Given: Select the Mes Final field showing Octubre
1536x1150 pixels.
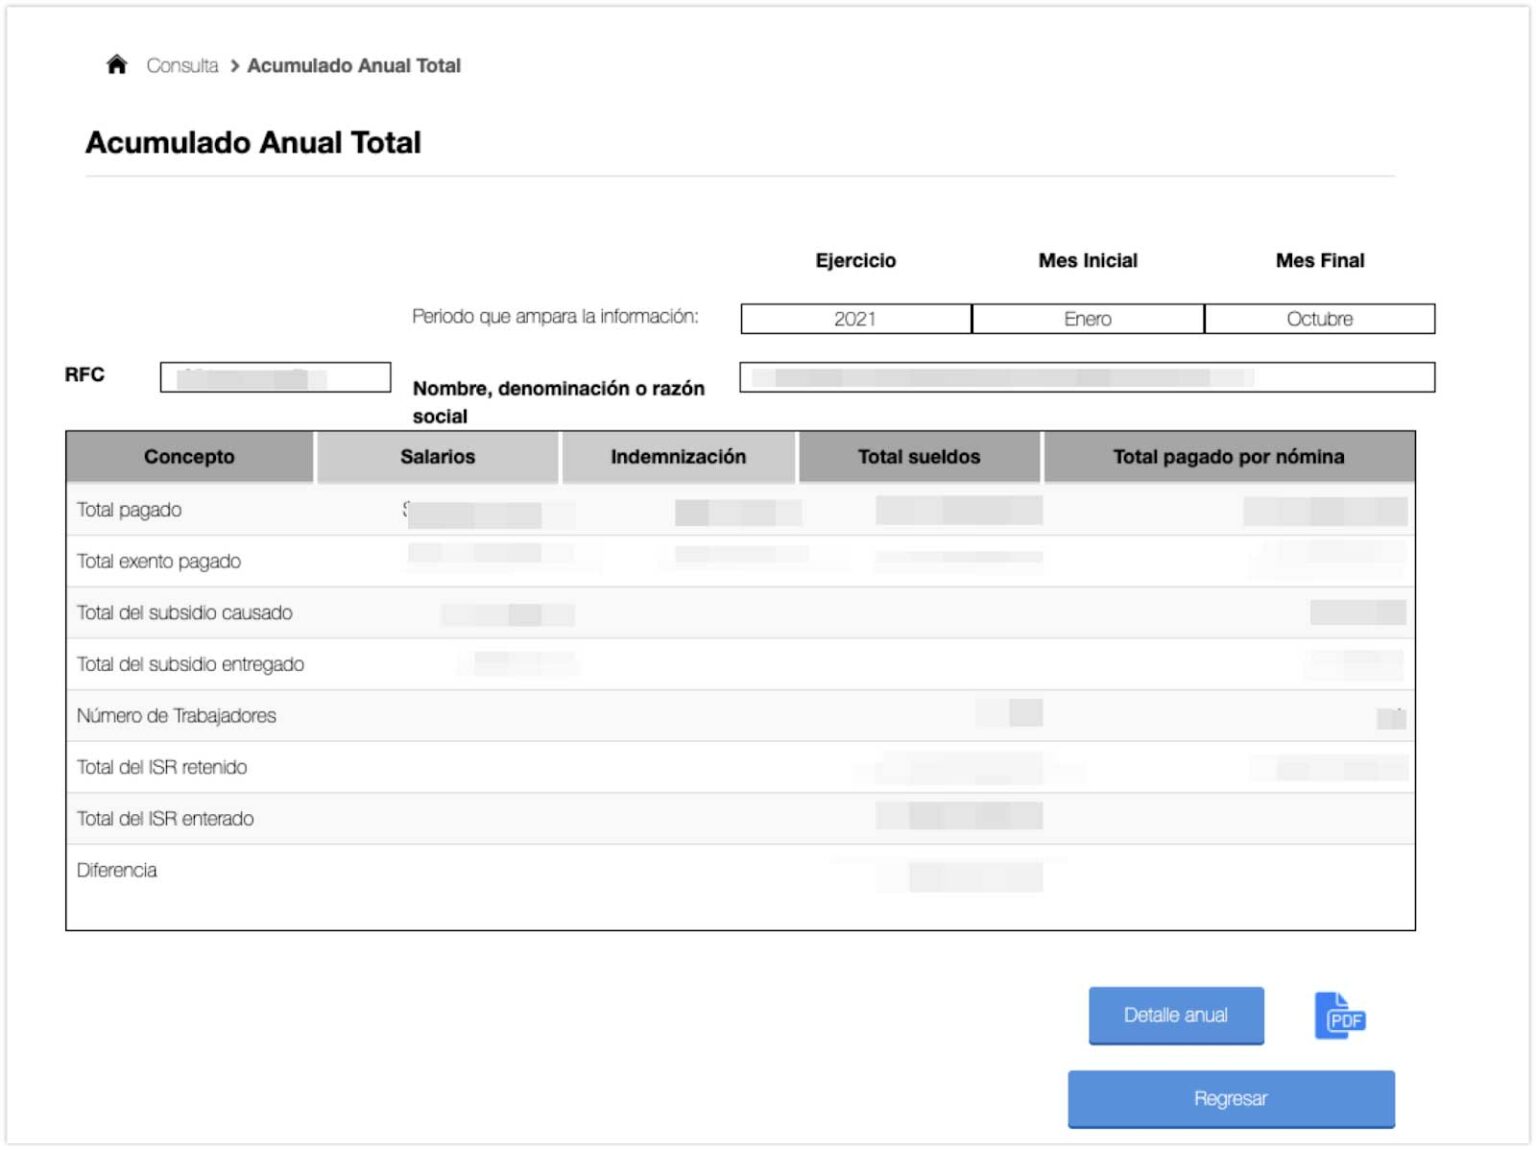Looking at the screenshot, I should coord(1319,319).
